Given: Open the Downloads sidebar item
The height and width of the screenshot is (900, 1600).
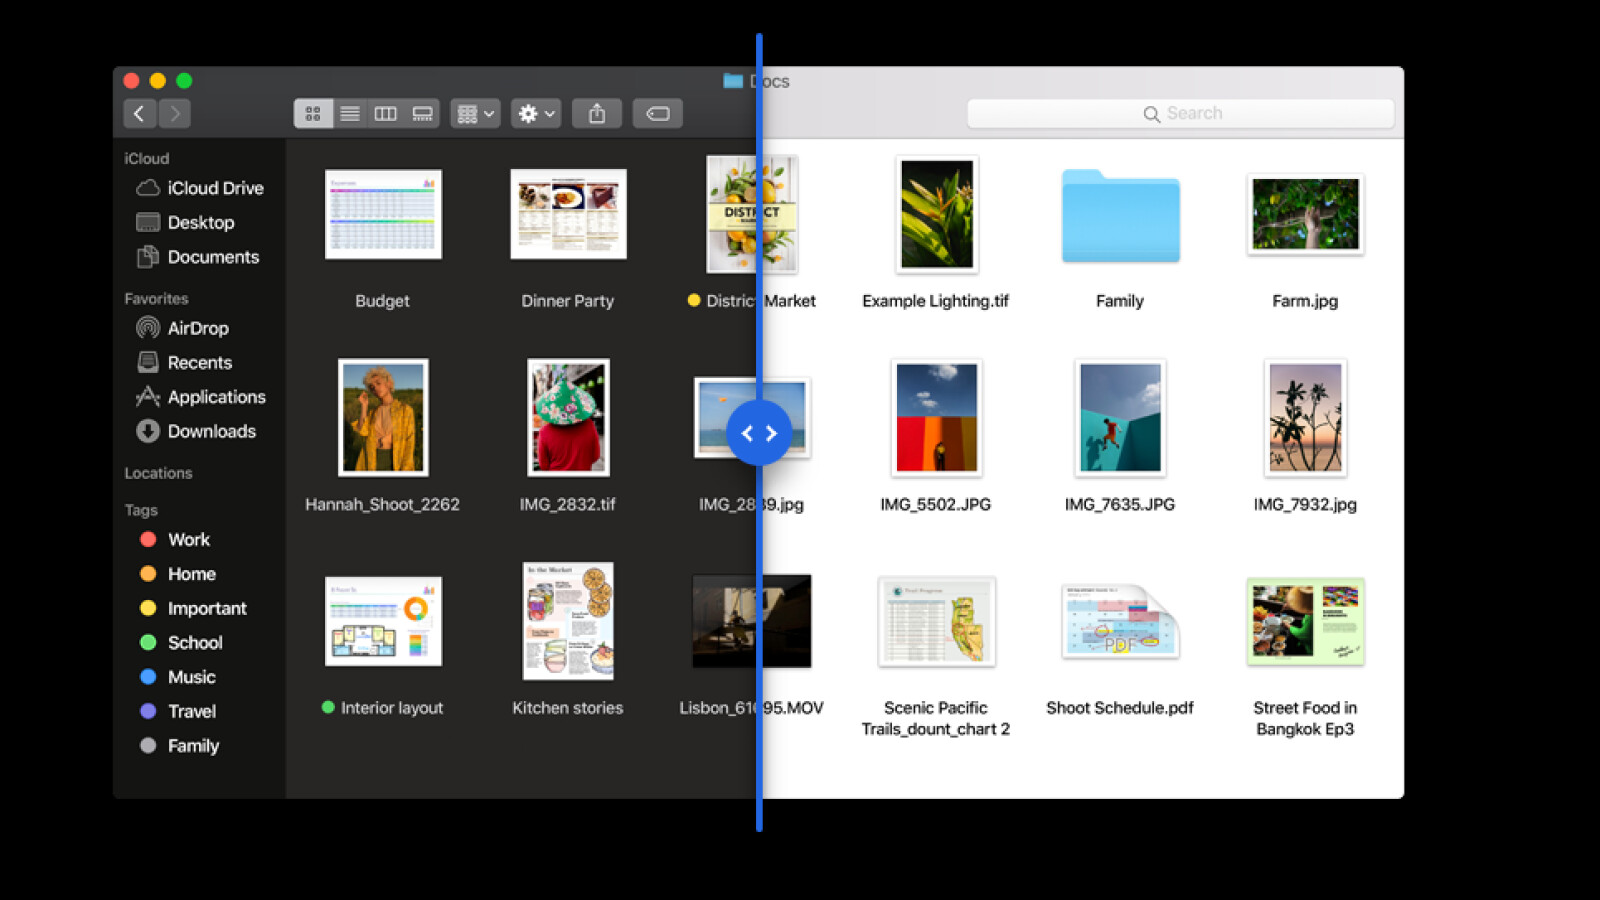Looking at the screenshot, I should pos(211,431).
